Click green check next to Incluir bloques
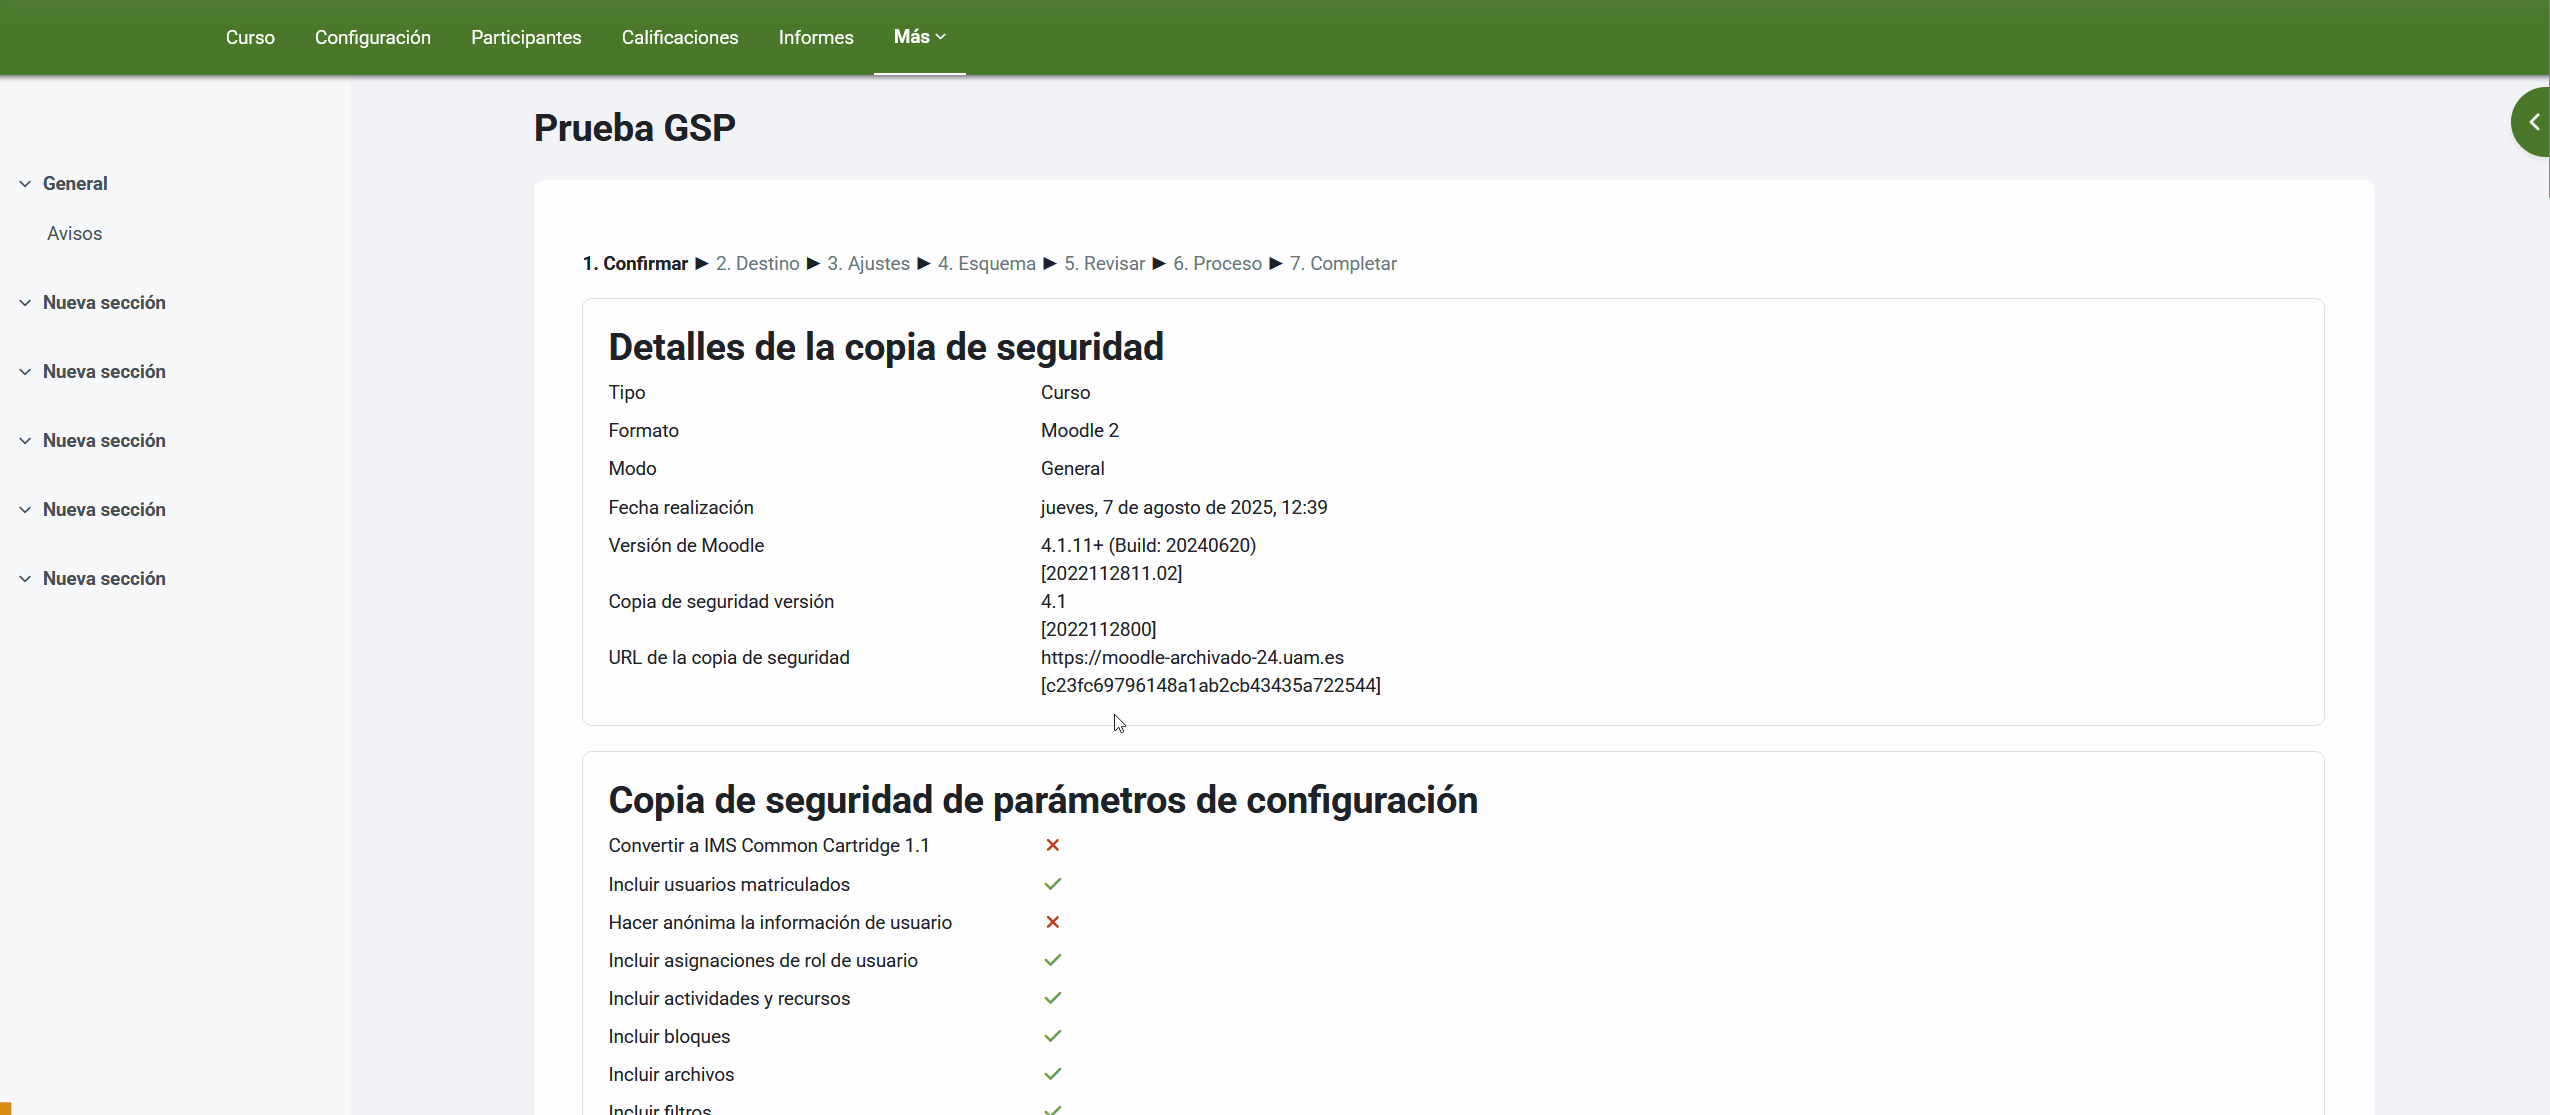2550x1115 pixels. pyautogui.click(x=1052, y=1036)
